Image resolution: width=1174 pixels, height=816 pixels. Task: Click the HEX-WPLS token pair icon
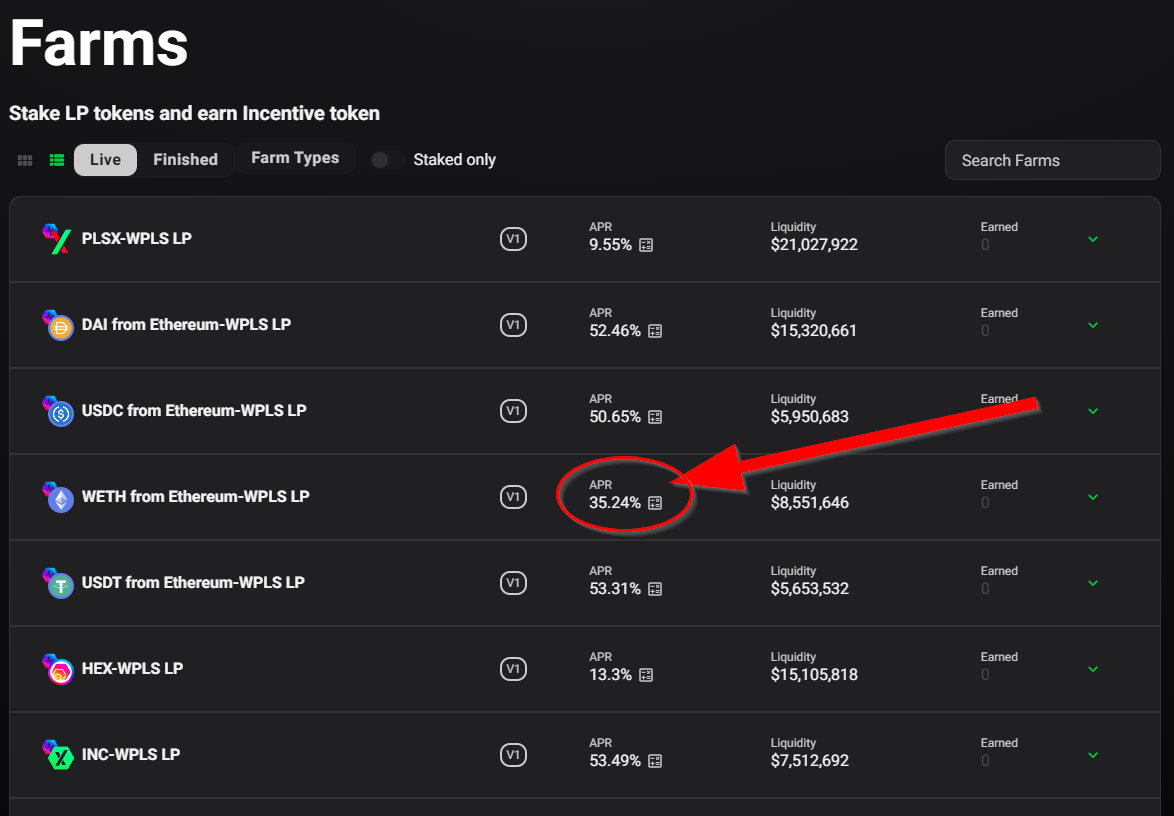point(57,669)
